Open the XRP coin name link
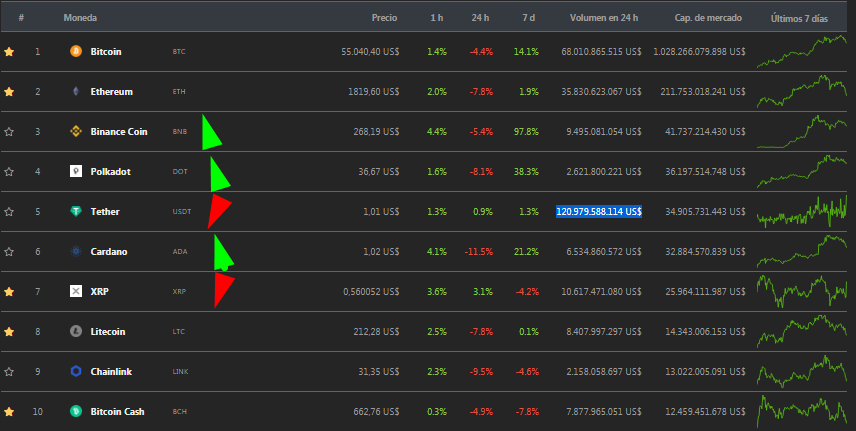The width and height of the screenshot is (856, 431). click(99, 291)
